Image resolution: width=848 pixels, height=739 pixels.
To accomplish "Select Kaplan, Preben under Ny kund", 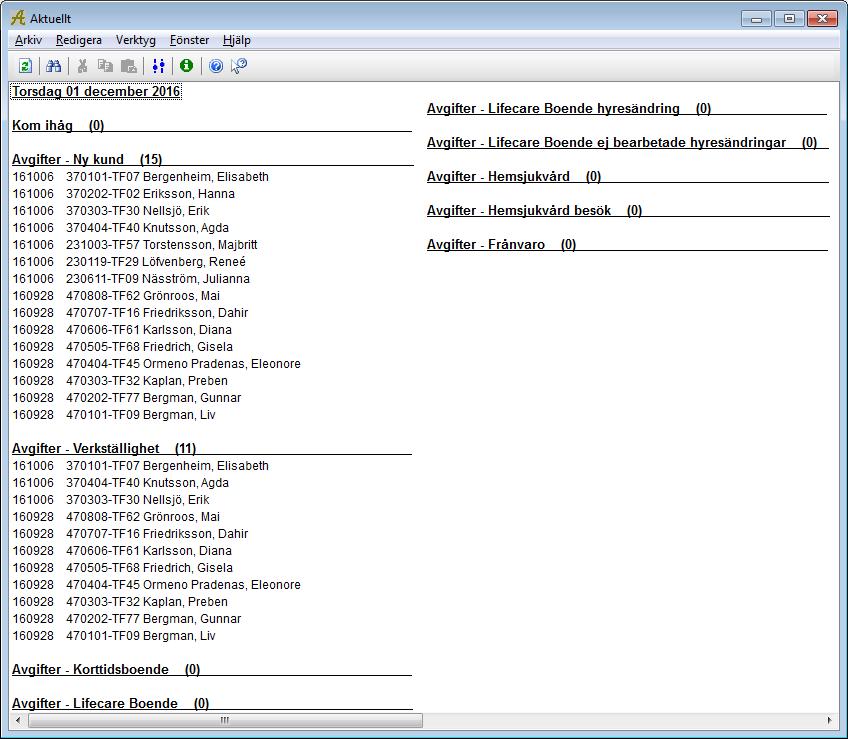I will click(120, 381).
